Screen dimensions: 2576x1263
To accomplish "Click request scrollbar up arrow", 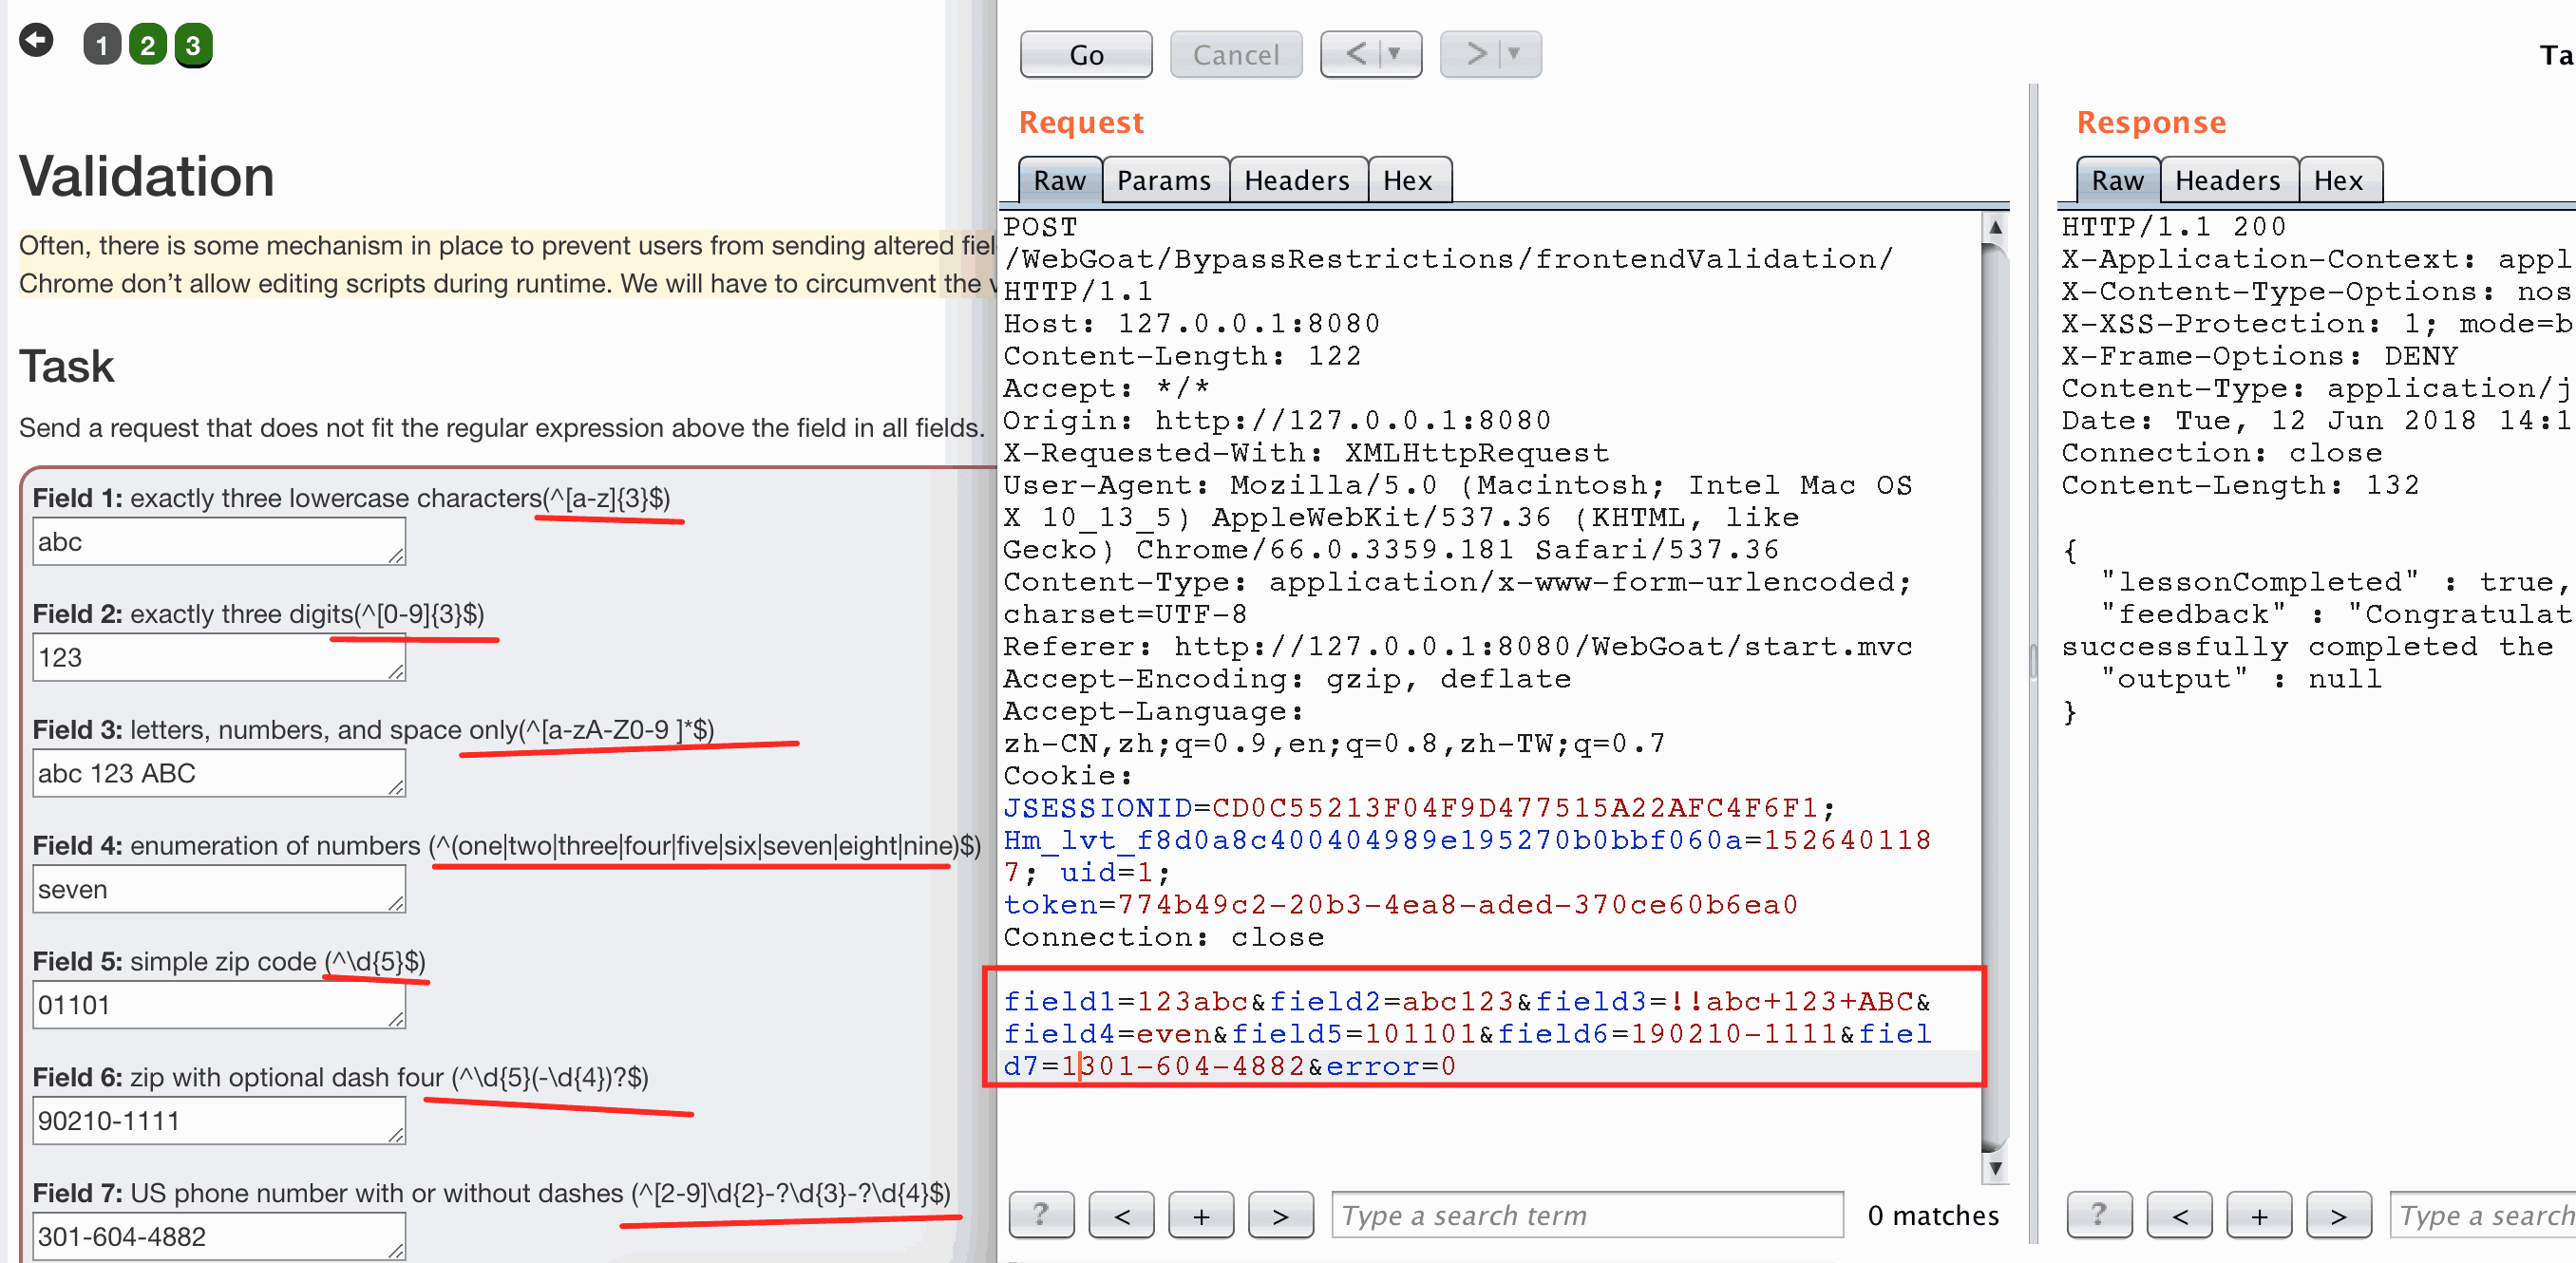I will (x=1995, y=227).
